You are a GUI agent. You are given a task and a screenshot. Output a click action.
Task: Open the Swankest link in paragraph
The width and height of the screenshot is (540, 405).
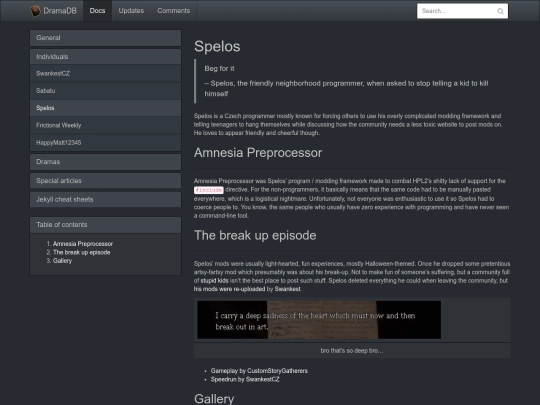(x=287, y=289)
